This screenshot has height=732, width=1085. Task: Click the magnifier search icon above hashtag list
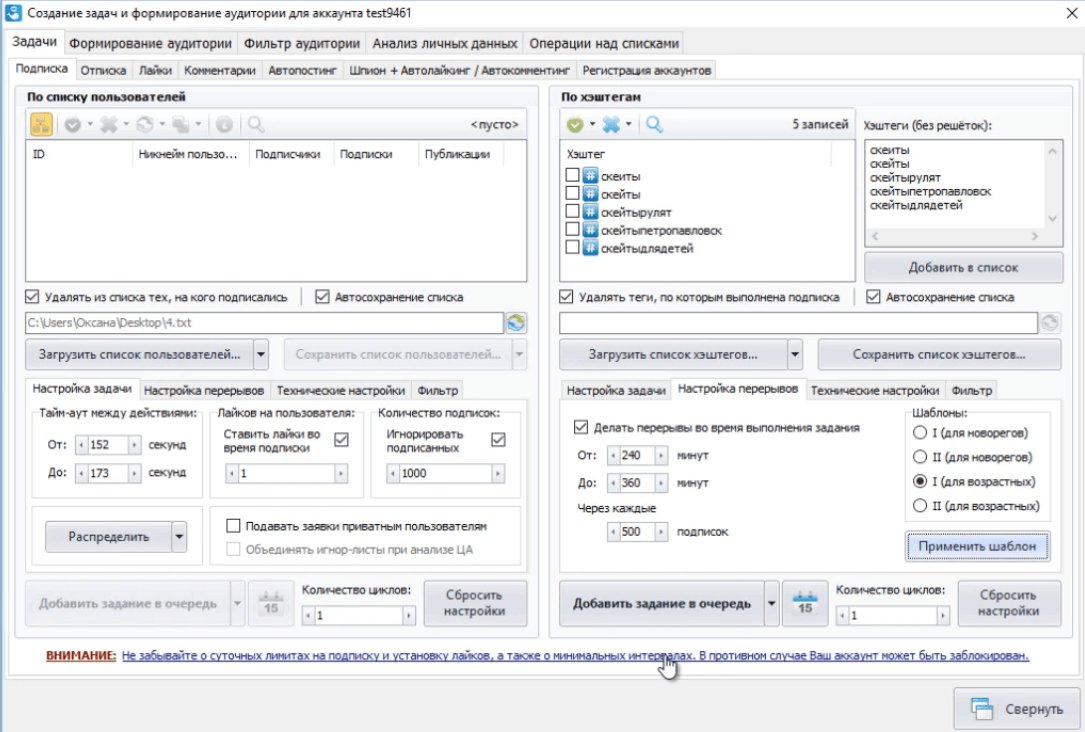tap(654, 124)
